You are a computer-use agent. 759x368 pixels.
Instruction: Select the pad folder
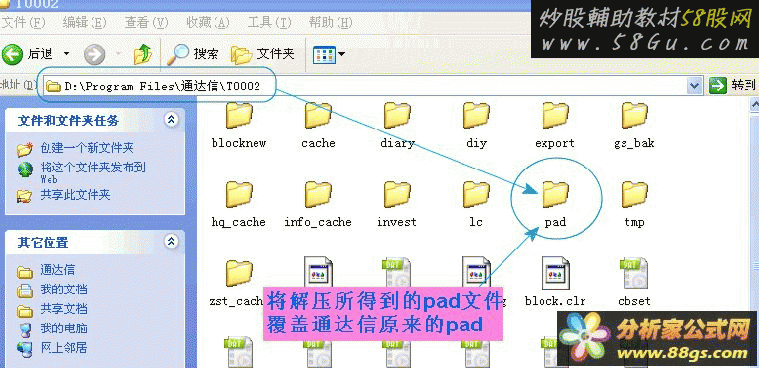coord(555,204)
